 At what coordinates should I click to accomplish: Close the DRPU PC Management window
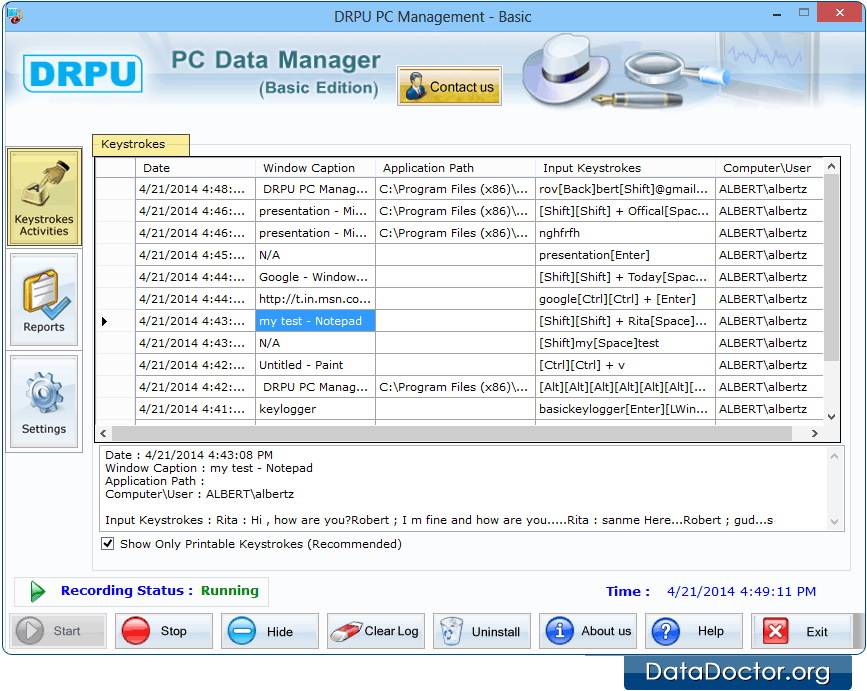point(839,13)
